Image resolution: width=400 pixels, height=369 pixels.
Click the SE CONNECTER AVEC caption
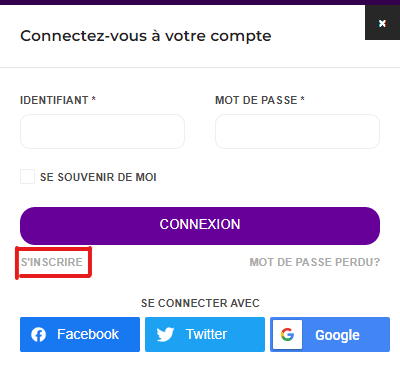pyautogui.click(x=200, y=303)
